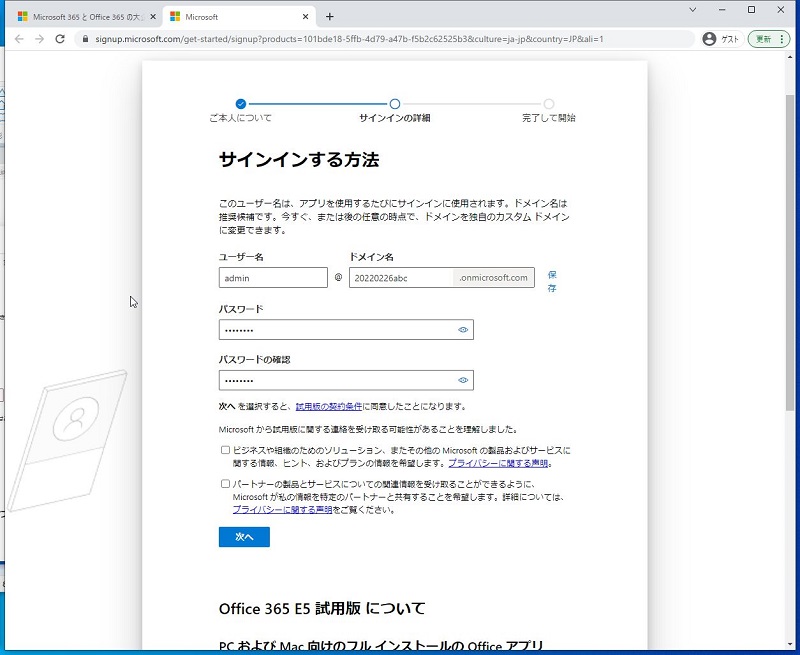The image size is (800, 655).
Task: Reveal the パスワードの確認 with its eye icon
Action: (x=463, y=380)
